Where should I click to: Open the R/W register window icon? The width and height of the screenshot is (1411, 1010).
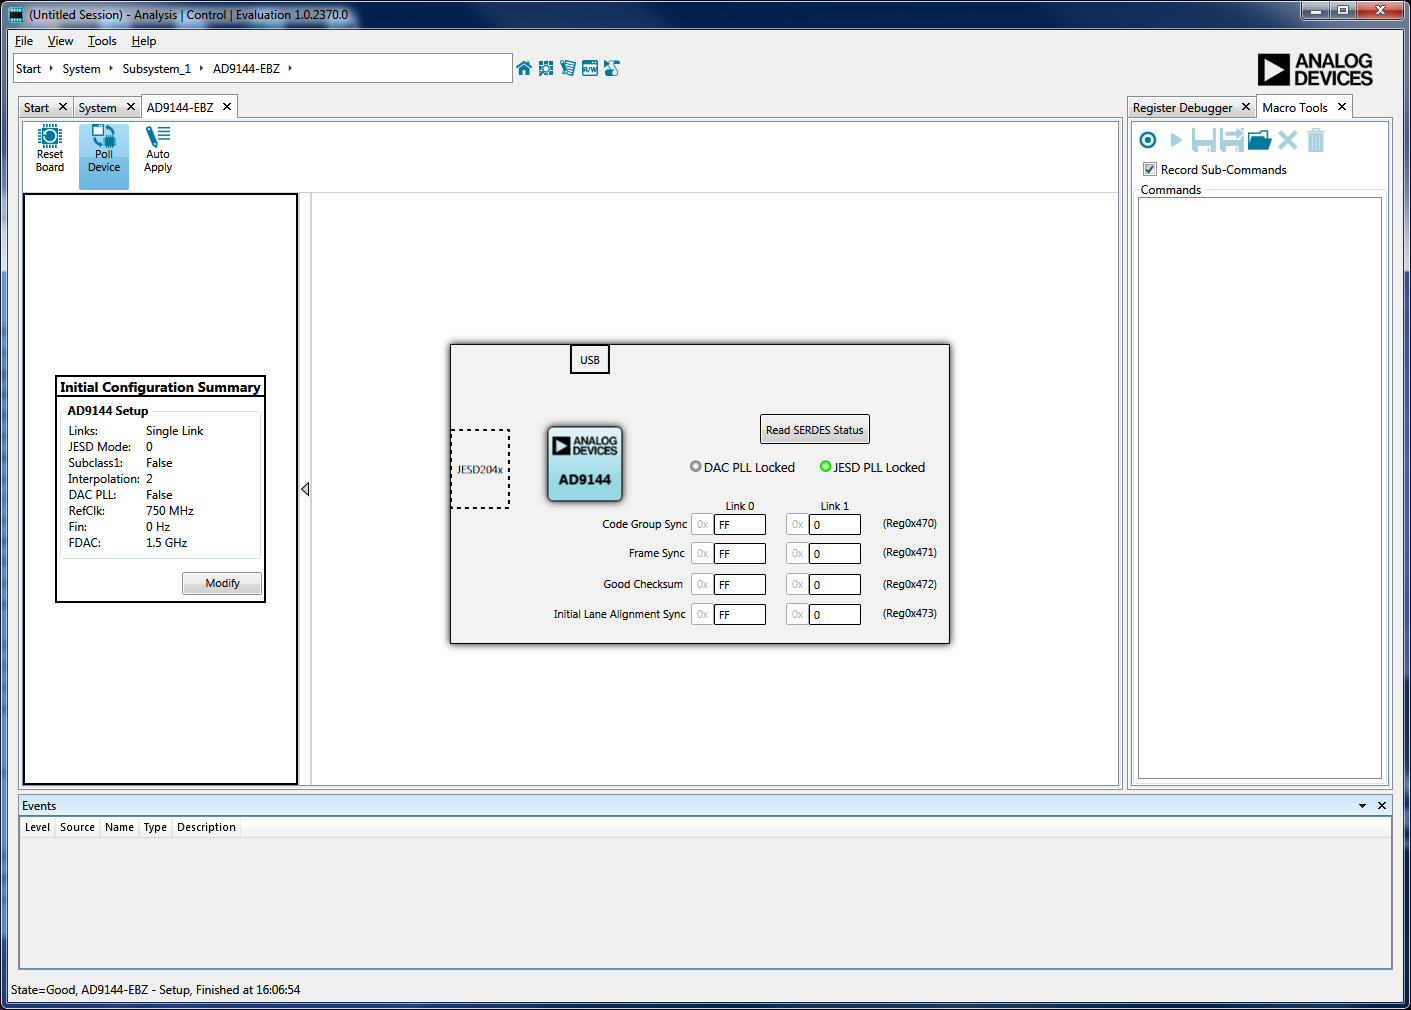click(x=590, y=68)
